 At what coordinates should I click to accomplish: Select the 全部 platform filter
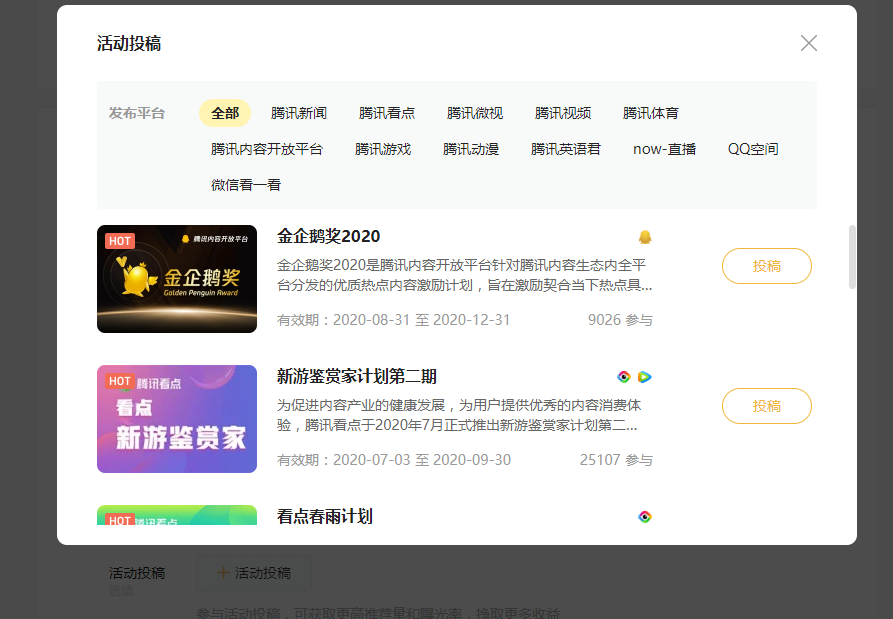(225, 113)
